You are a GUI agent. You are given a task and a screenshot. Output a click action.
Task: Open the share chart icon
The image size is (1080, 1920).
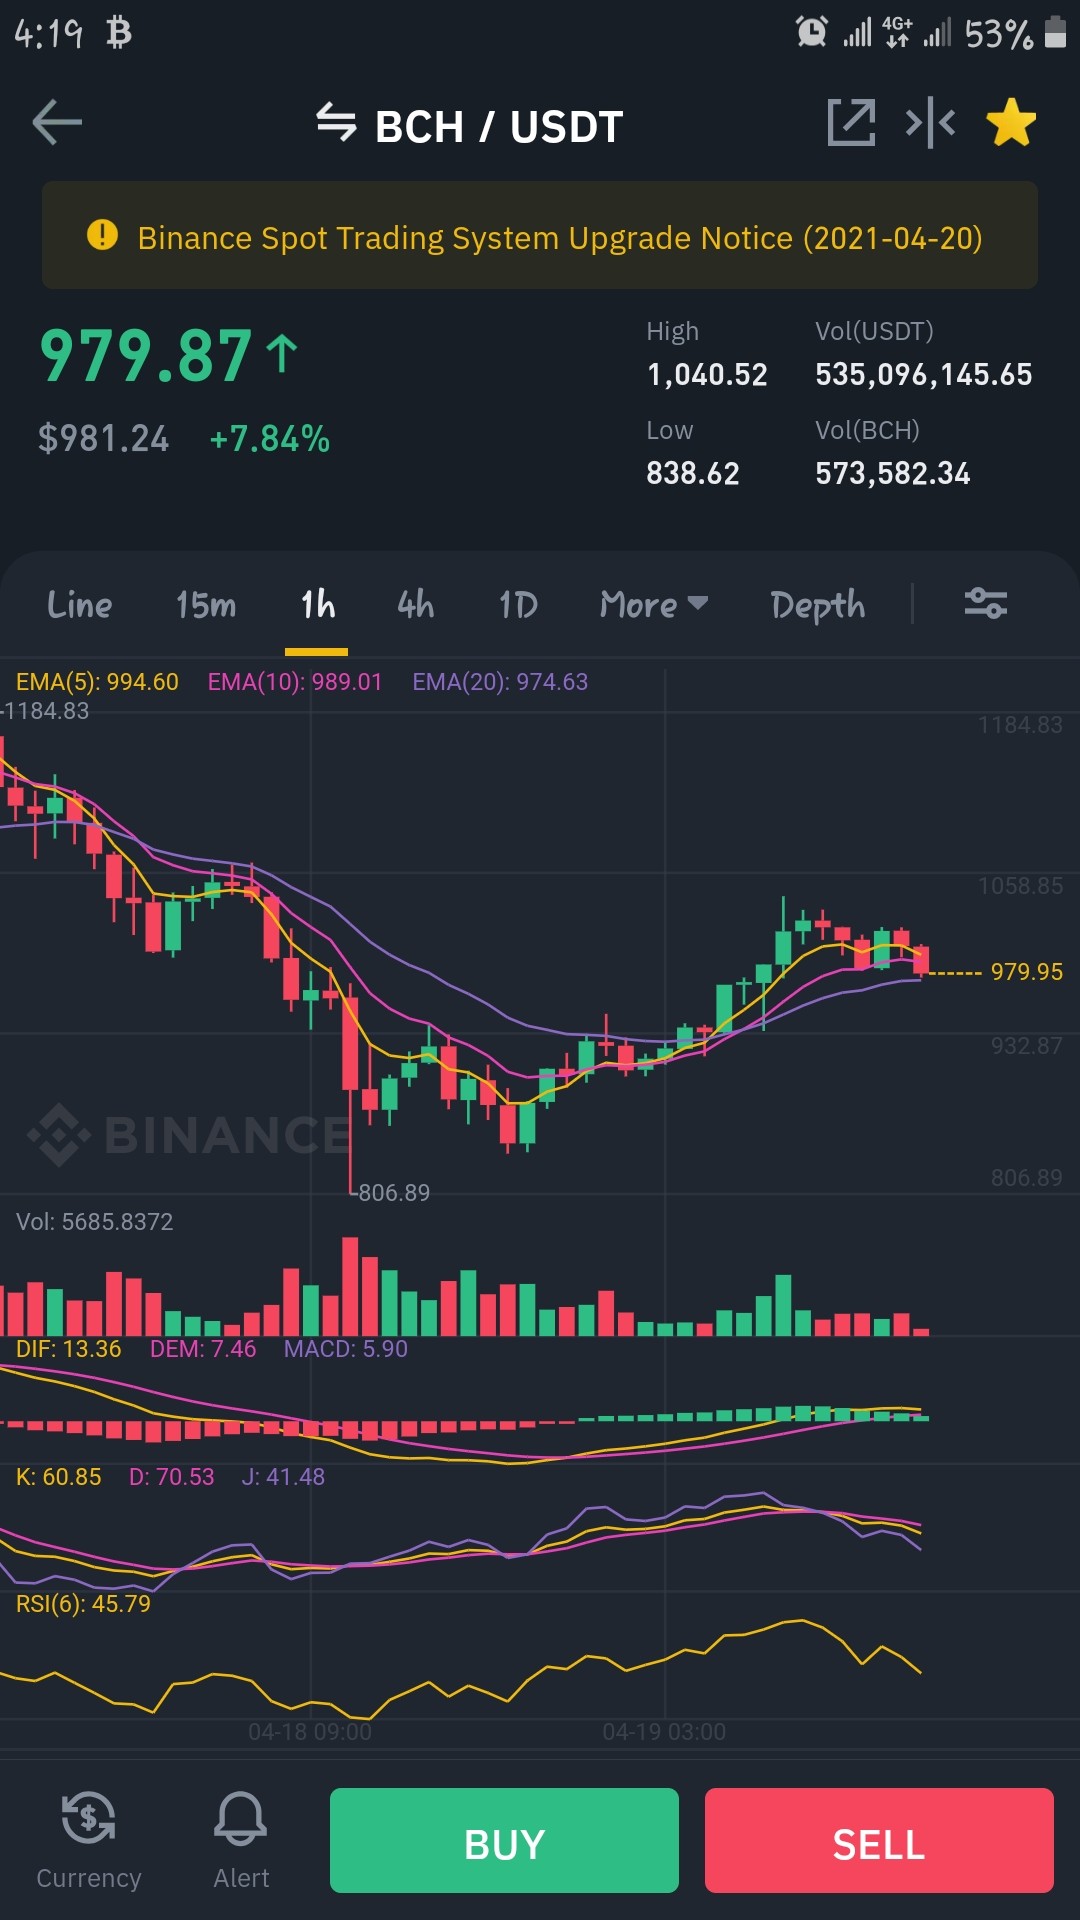(x=851, y=123)
